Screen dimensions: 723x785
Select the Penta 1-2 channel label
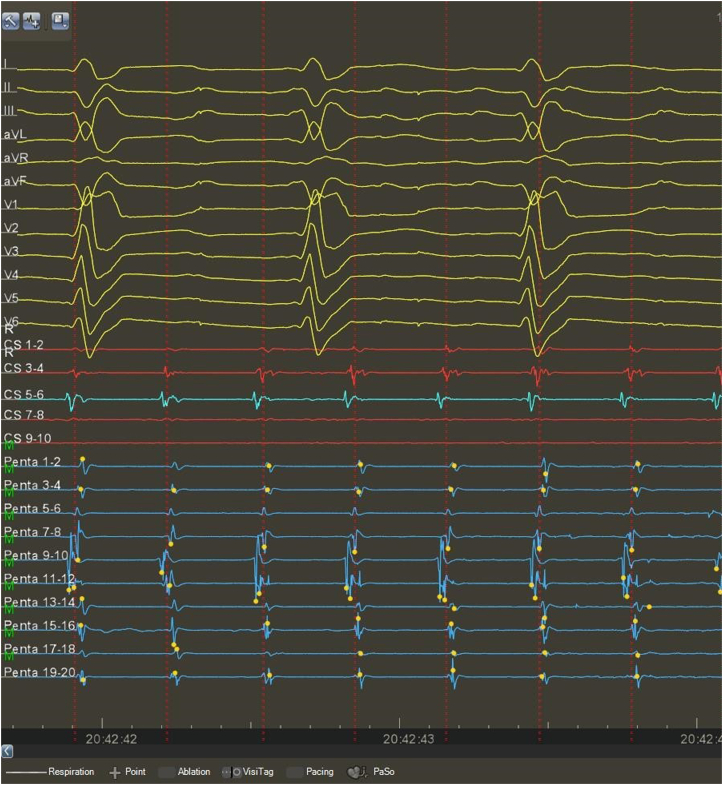coord(32,462)
